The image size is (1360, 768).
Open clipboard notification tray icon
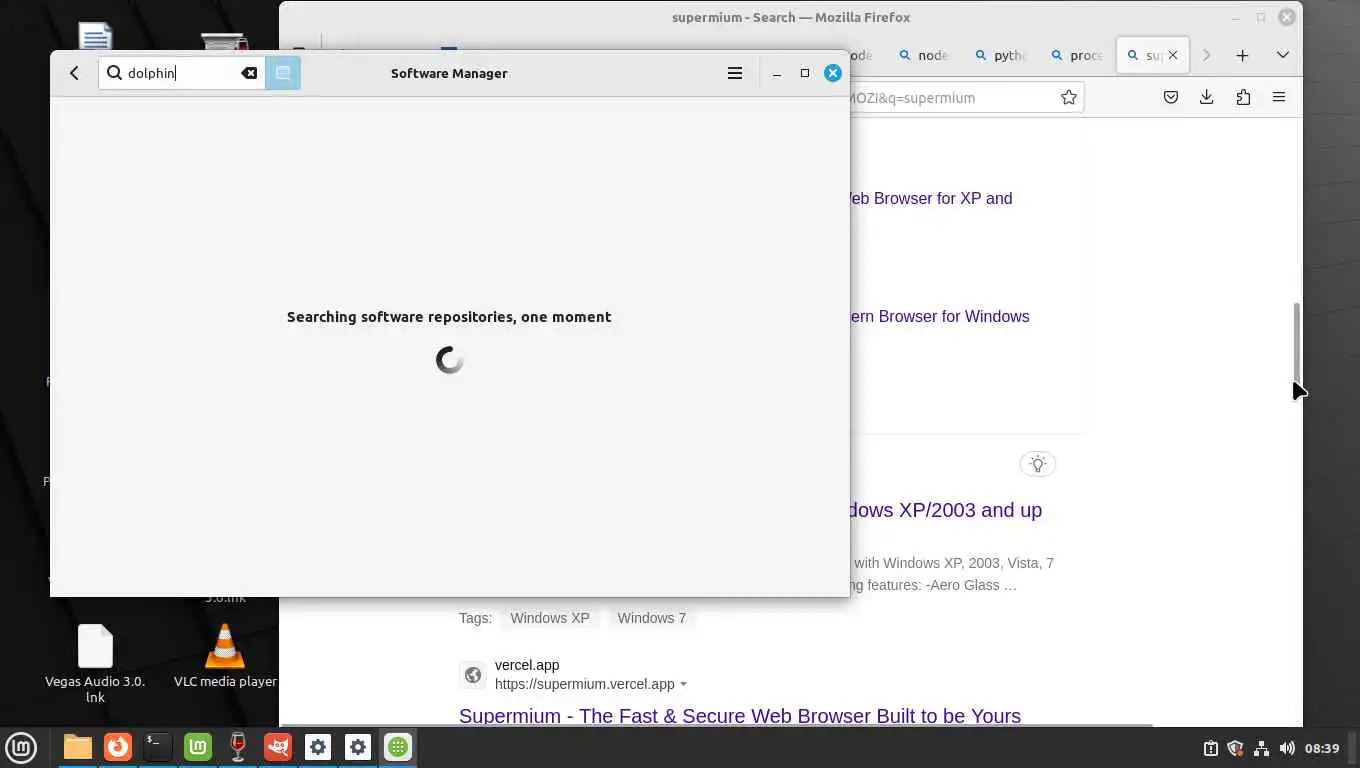(x=1210, y=748)
